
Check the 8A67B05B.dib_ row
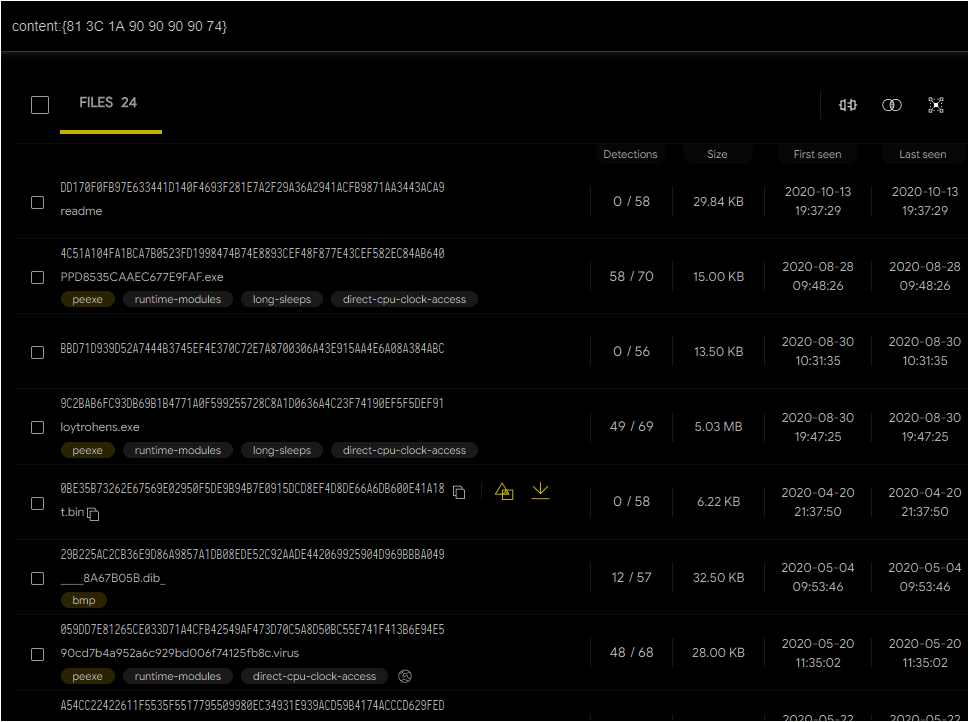click(38, 579)
